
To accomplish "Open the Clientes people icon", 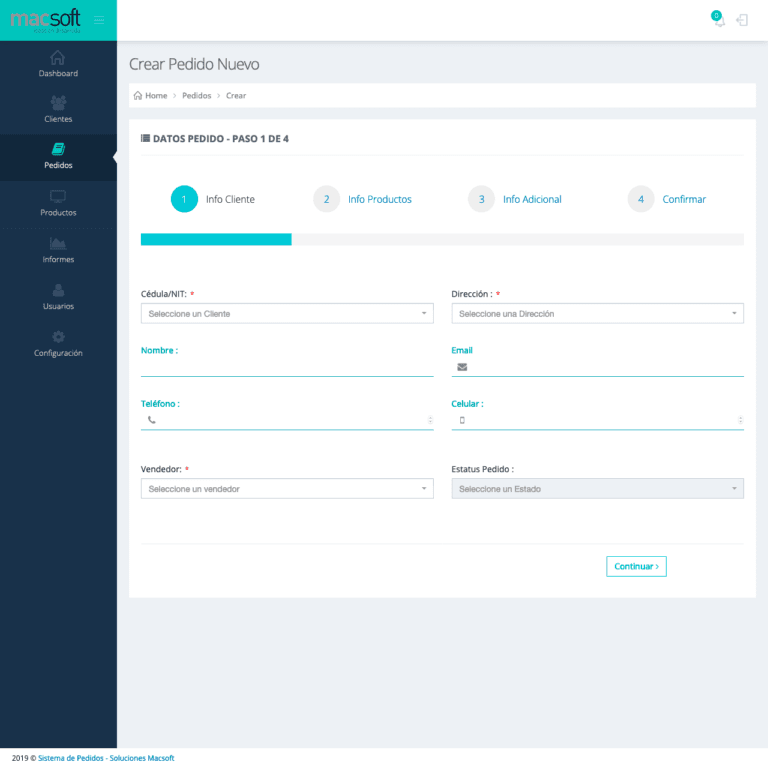I will click(58, 103).
